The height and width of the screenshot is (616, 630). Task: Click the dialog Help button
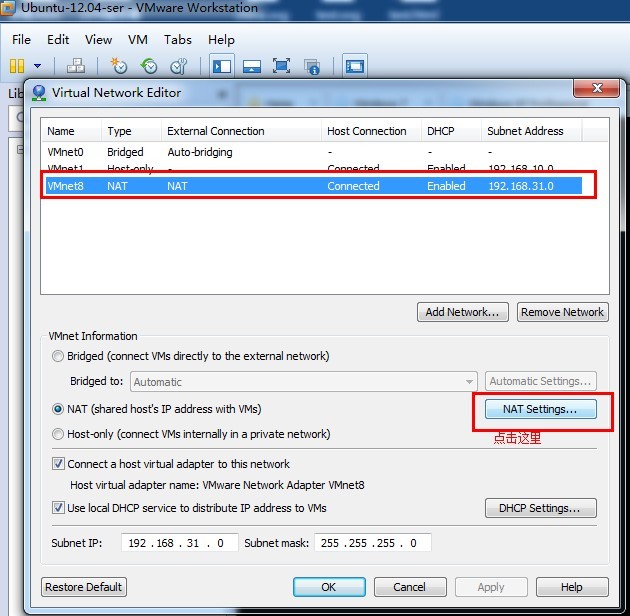tap(572, 587)
